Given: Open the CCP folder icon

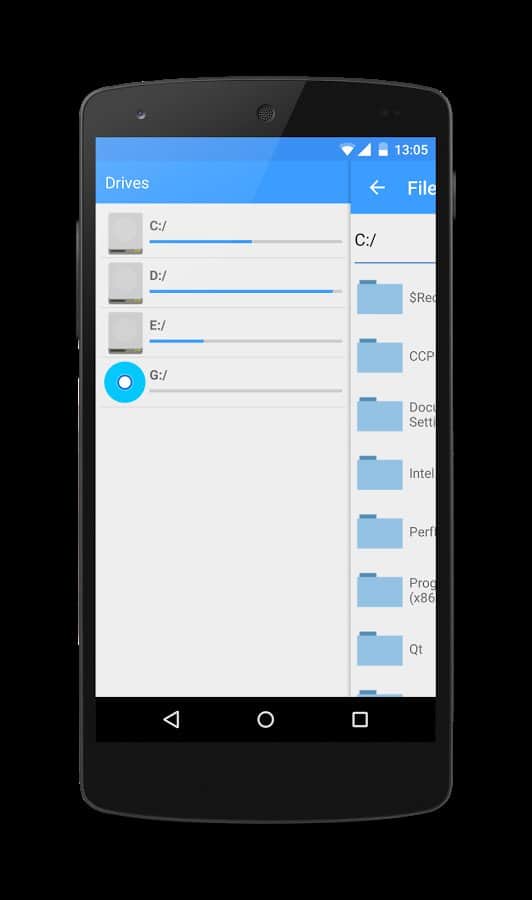Looking at the screenshot, I should pos(379,355).
